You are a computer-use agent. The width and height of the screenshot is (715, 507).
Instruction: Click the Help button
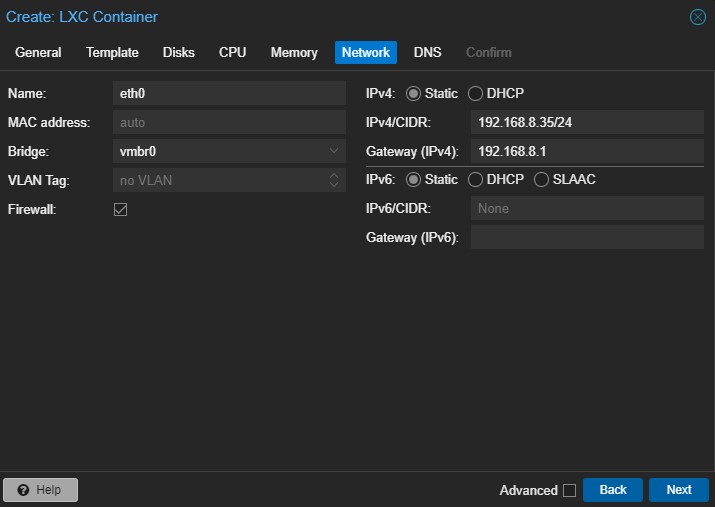(40, 490)
